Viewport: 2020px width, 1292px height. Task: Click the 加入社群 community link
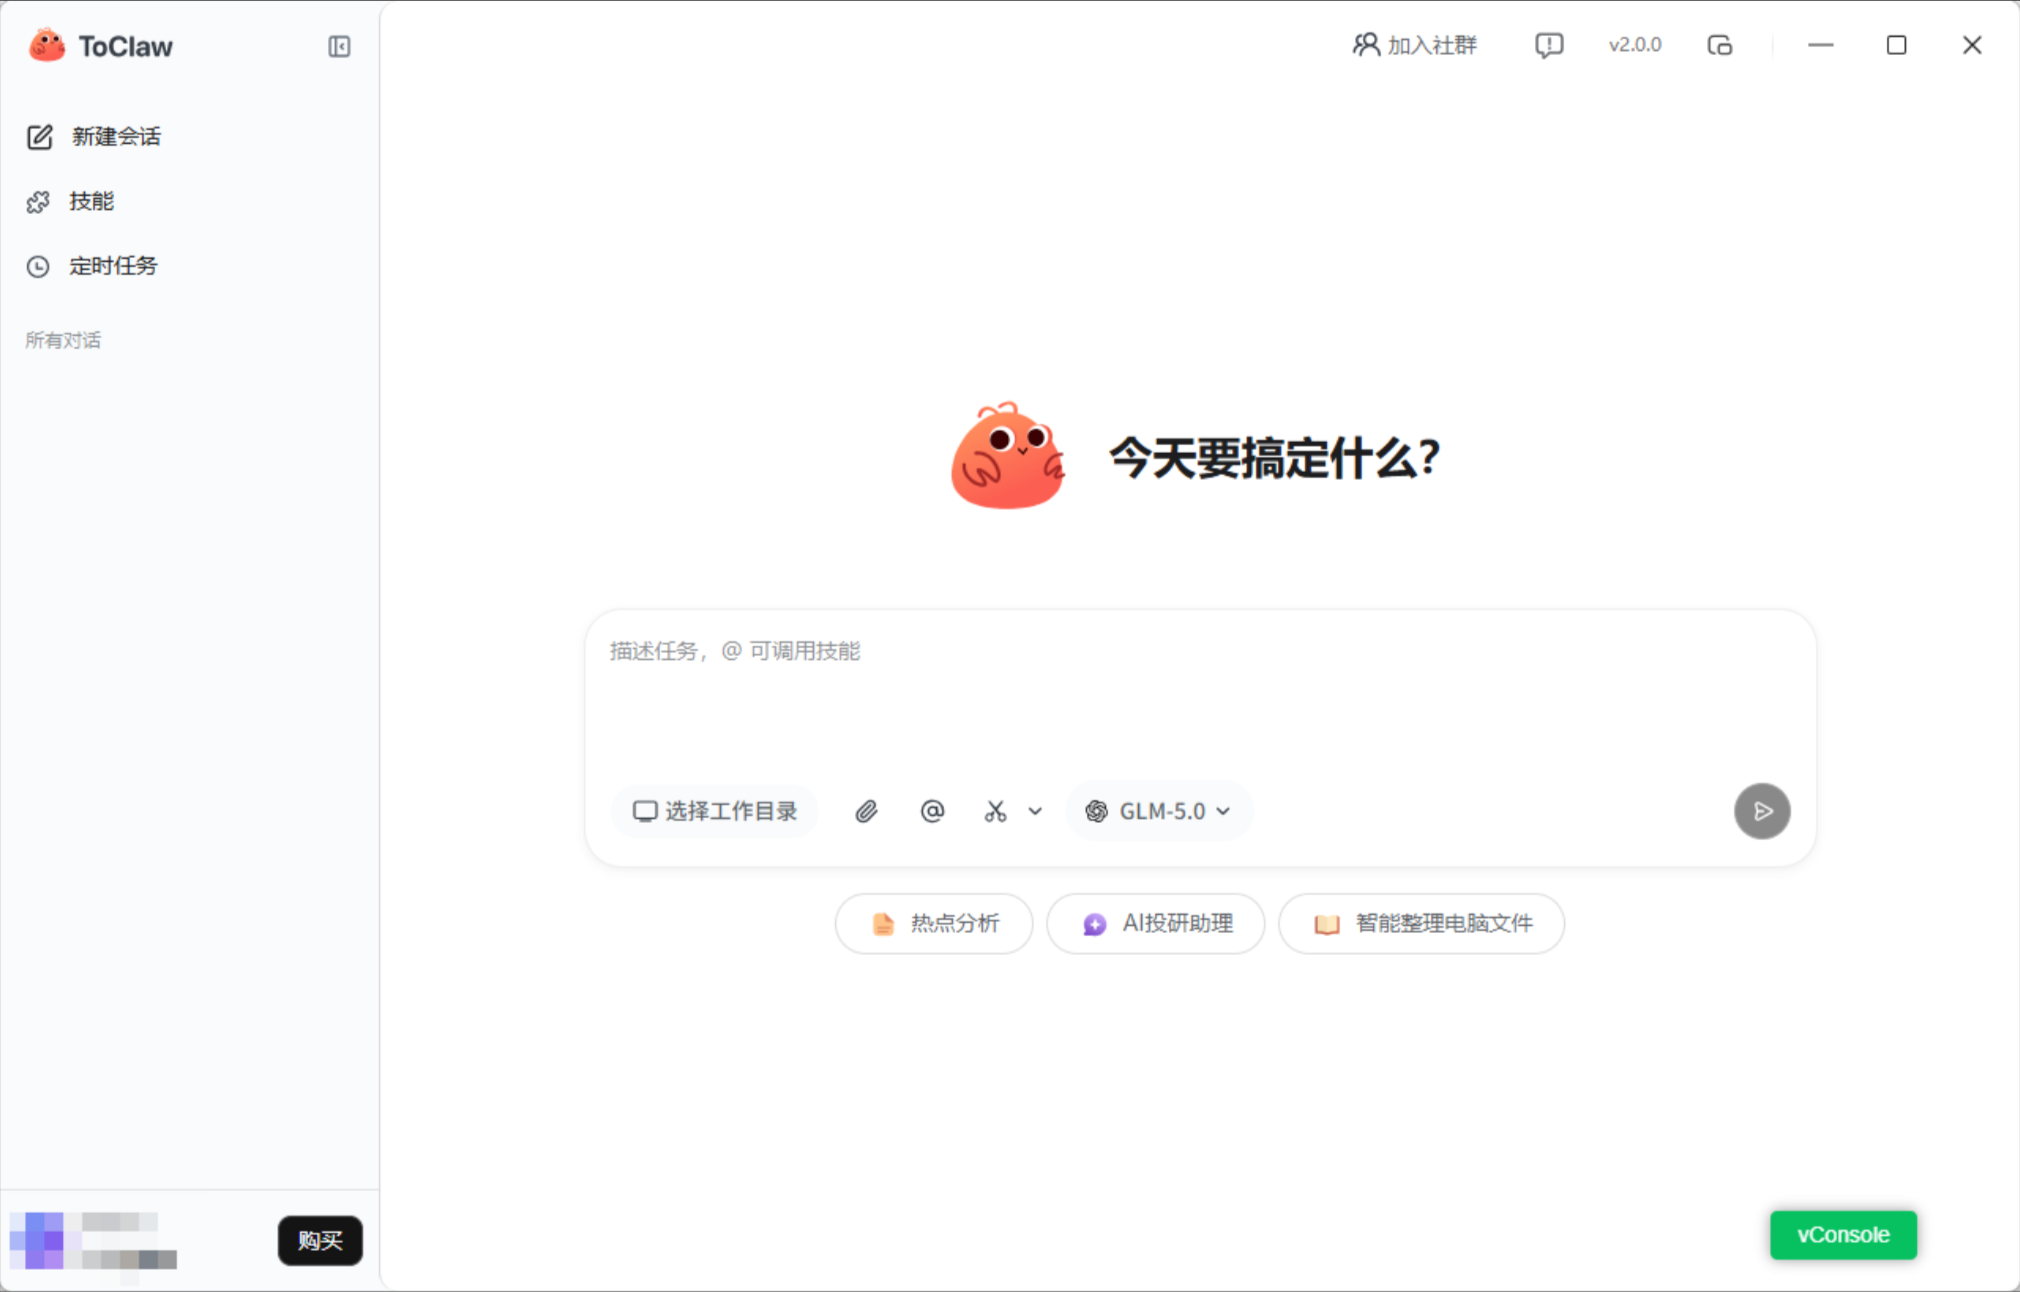tap(1414, 45)
